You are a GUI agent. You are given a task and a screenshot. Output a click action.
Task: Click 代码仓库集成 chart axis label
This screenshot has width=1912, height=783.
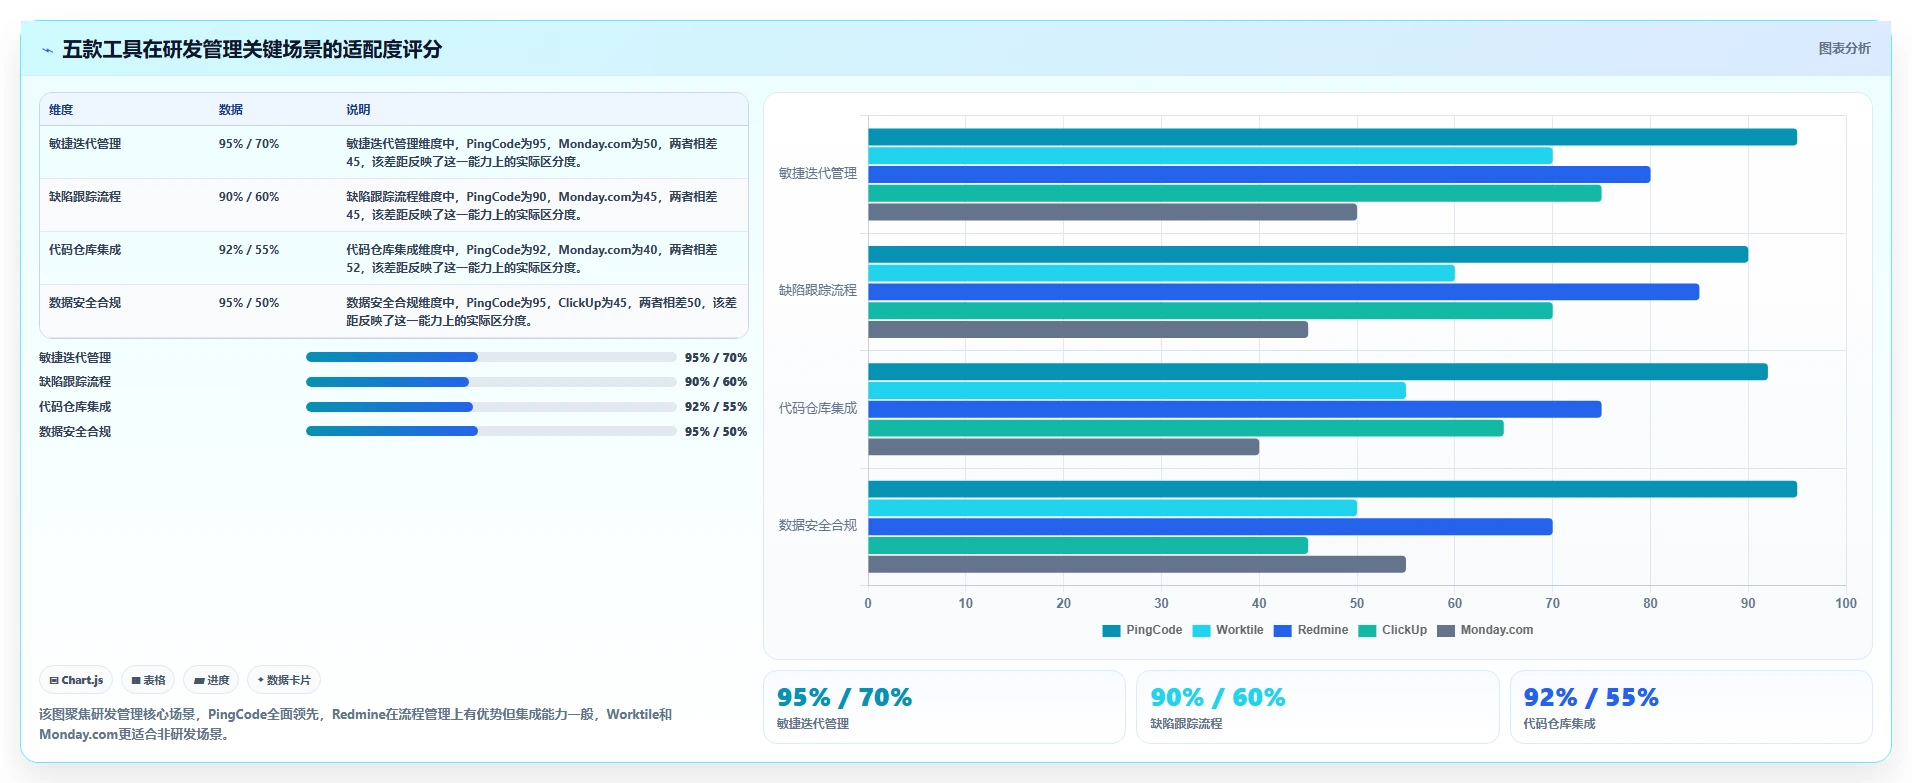click(x=817, y=408)
